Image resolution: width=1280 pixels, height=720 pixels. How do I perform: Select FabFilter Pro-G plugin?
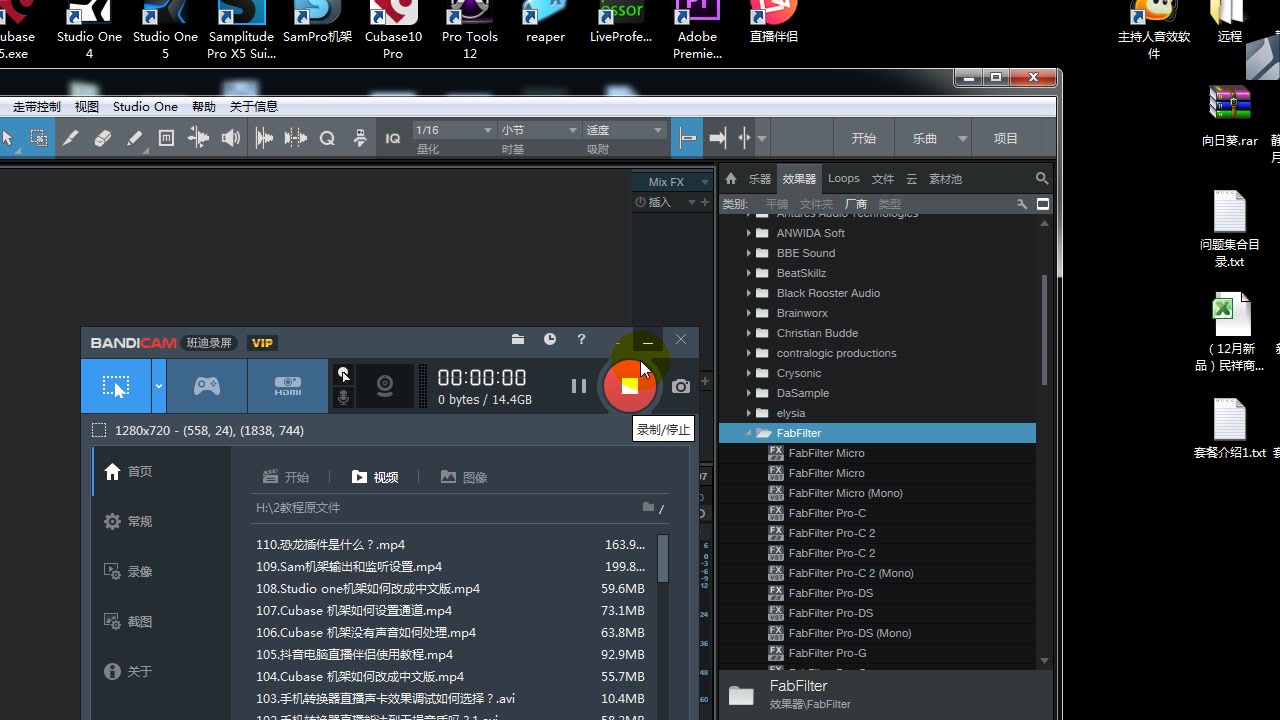tap(827, 653)
